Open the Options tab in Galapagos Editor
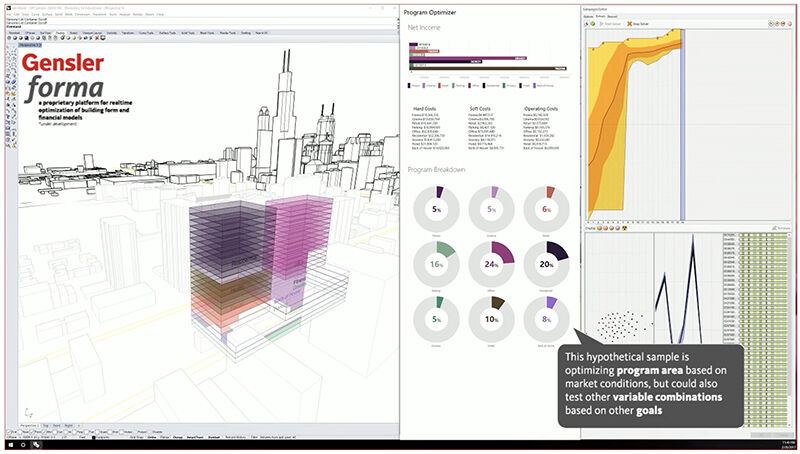This screenshot has width=800, height=454. pyautogui.click(x=588, y=16)
